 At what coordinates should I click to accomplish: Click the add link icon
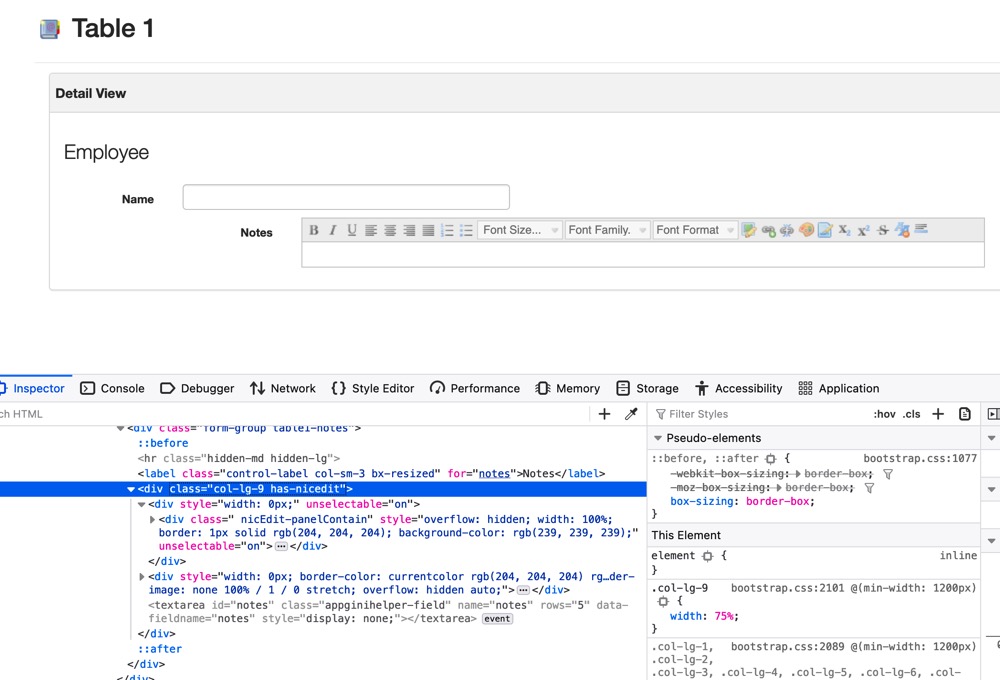pyautogui.click(x=768, y=230)
